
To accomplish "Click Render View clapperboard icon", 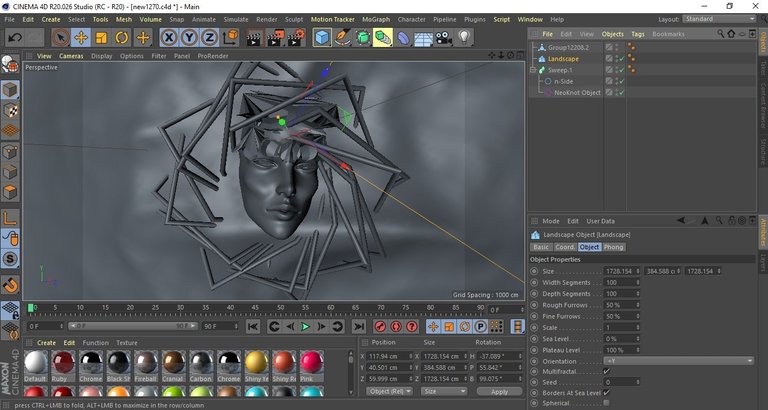I will [x=254, y=38].
